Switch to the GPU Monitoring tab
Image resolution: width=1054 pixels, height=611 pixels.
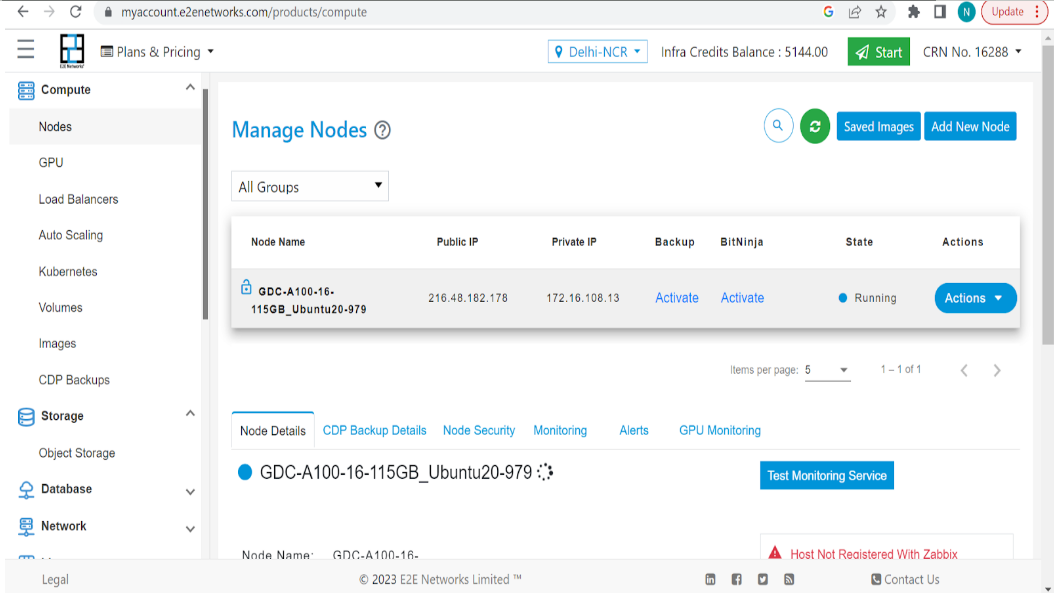(x=720, y=430)
